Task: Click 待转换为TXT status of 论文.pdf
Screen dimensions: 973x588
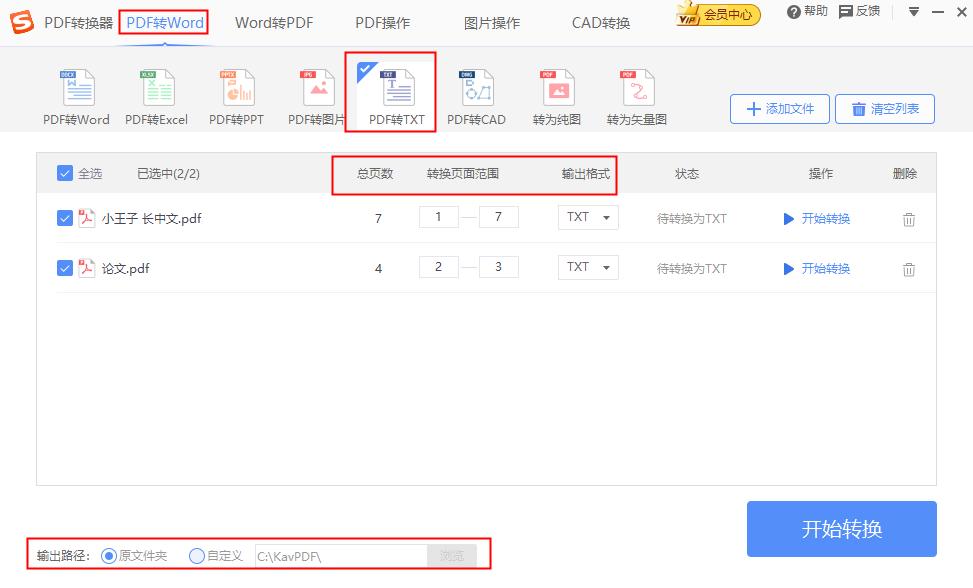Action: tap(691, 269)
